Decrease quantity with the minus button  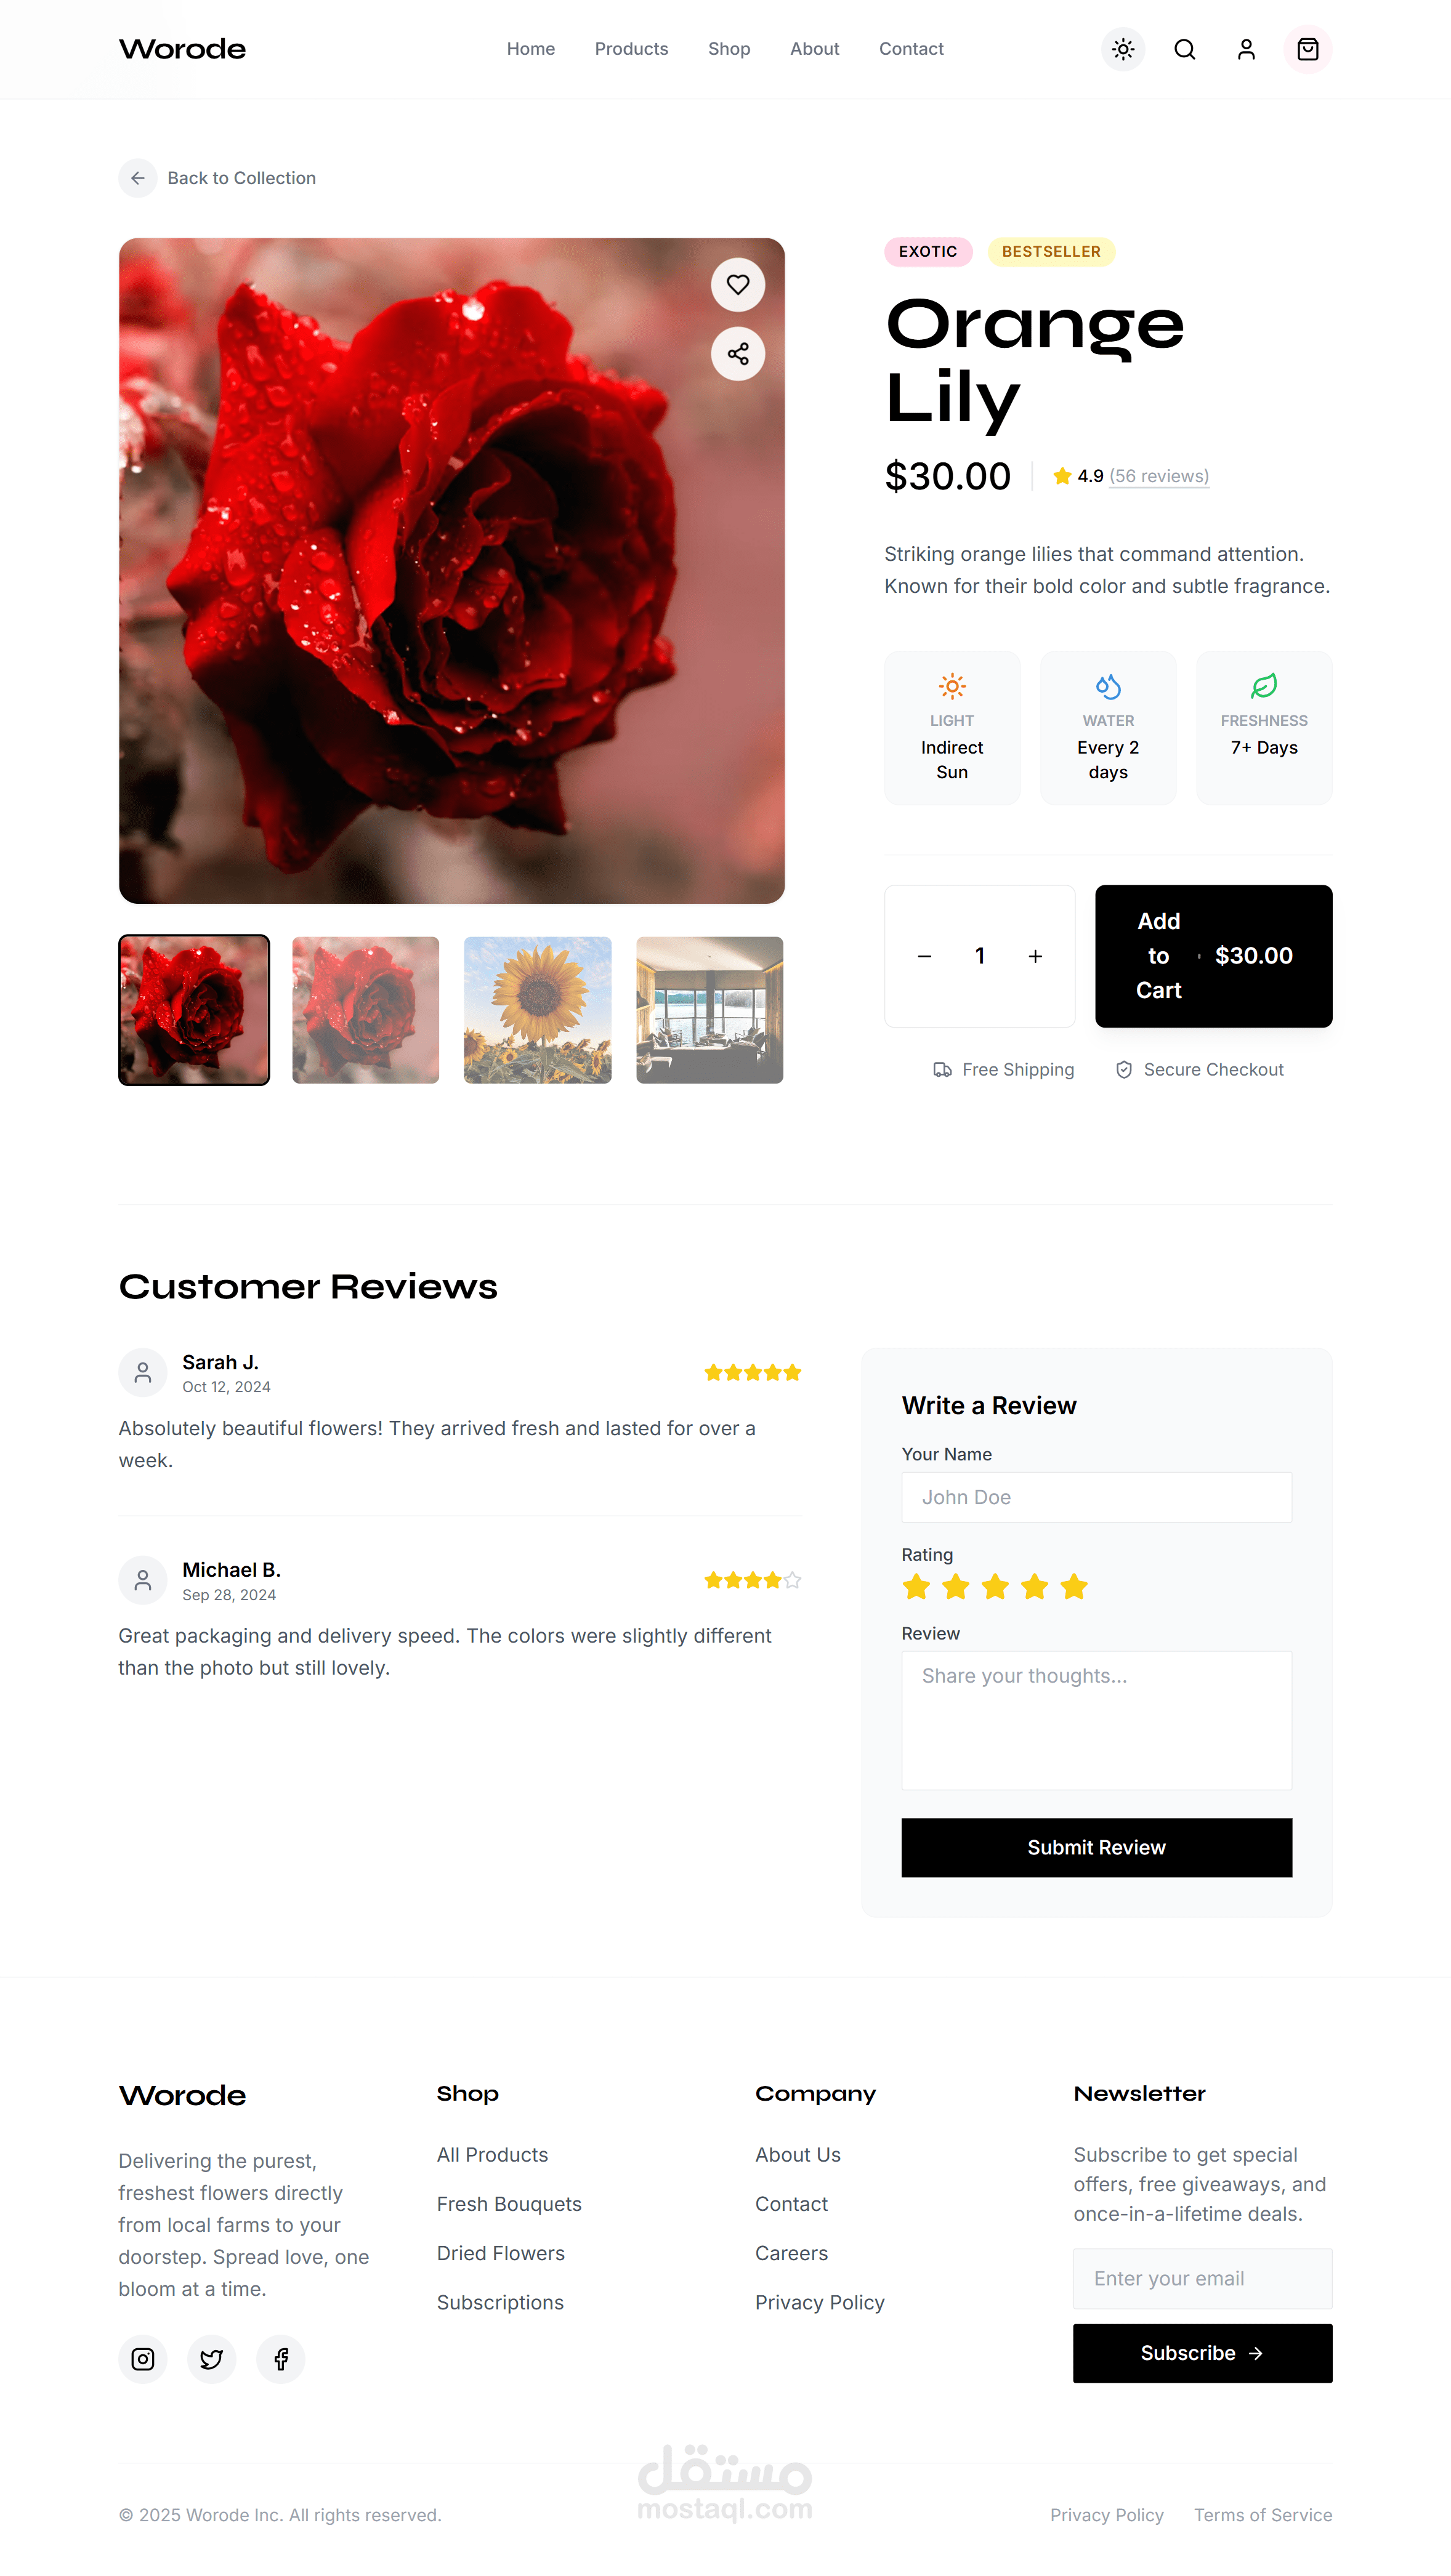(925, 956)
